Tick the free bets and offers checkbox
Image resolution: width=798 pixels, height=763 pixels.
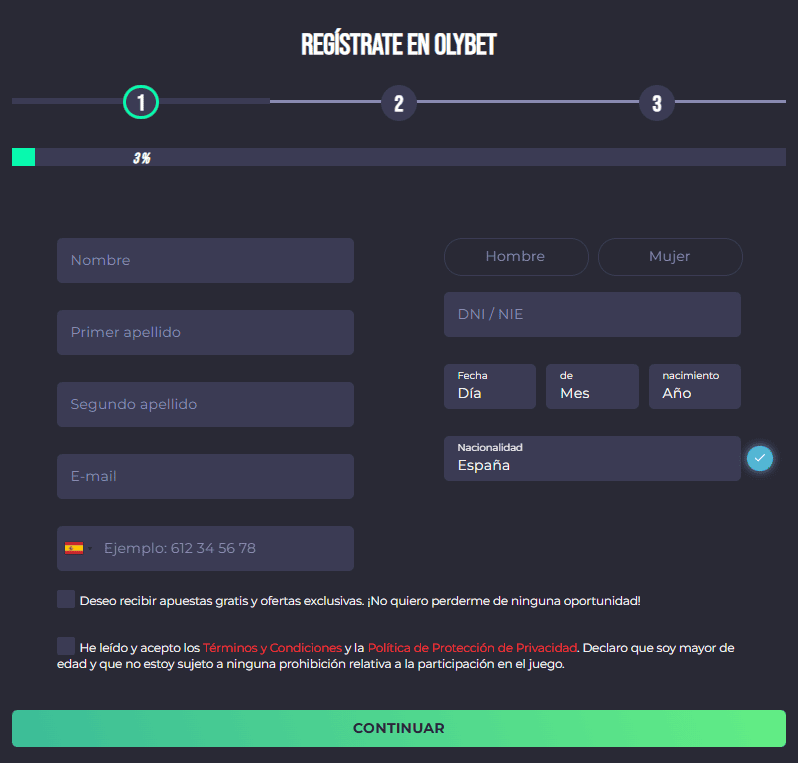(66, 599)
